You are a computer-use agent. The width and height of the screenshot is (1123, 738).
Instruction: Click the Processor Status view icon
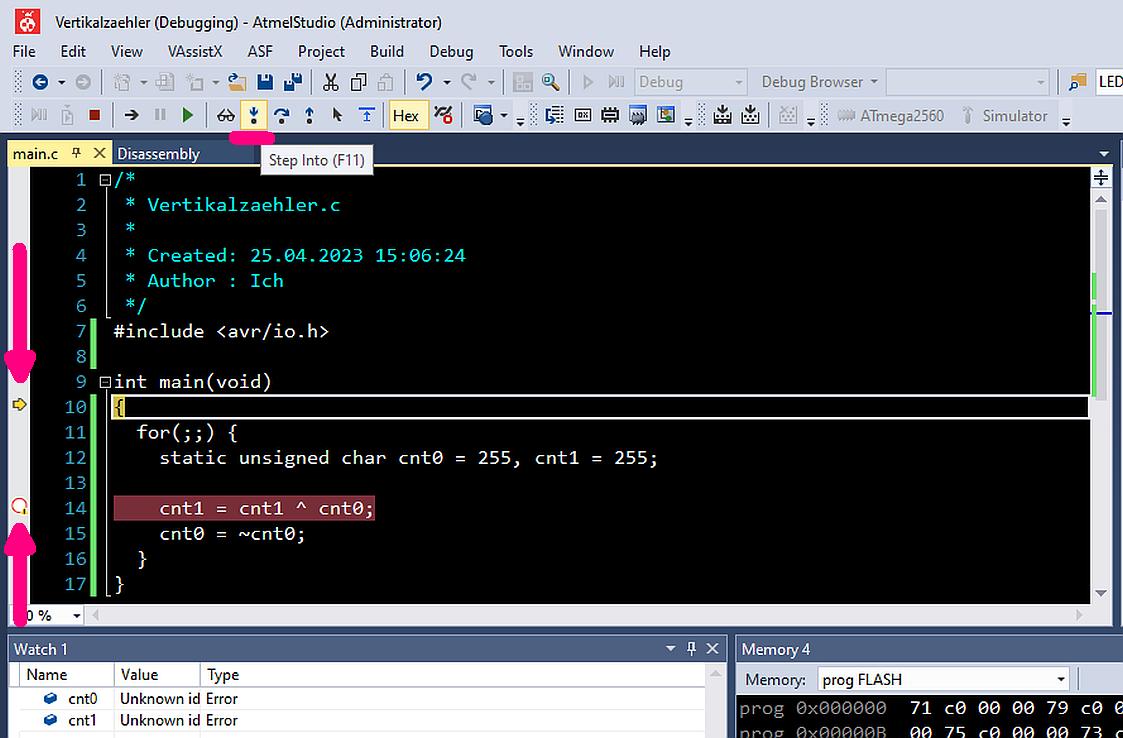637,115
